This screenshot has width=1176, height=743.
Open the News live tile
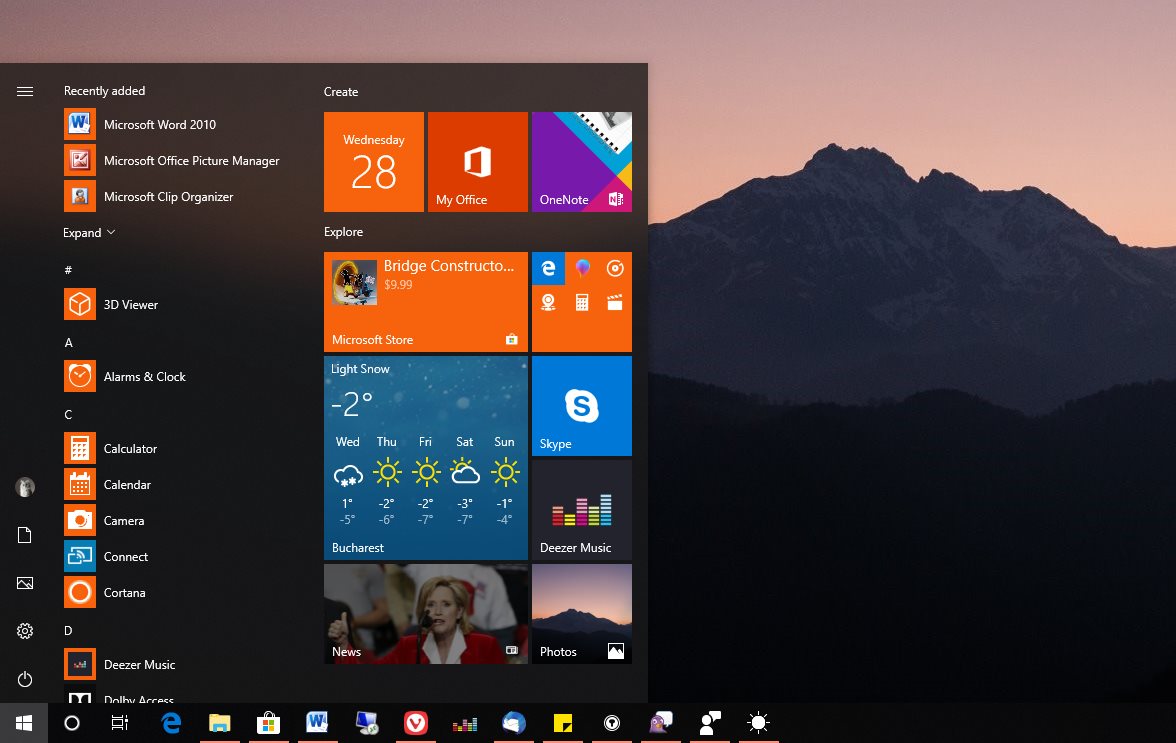point(425,613)
